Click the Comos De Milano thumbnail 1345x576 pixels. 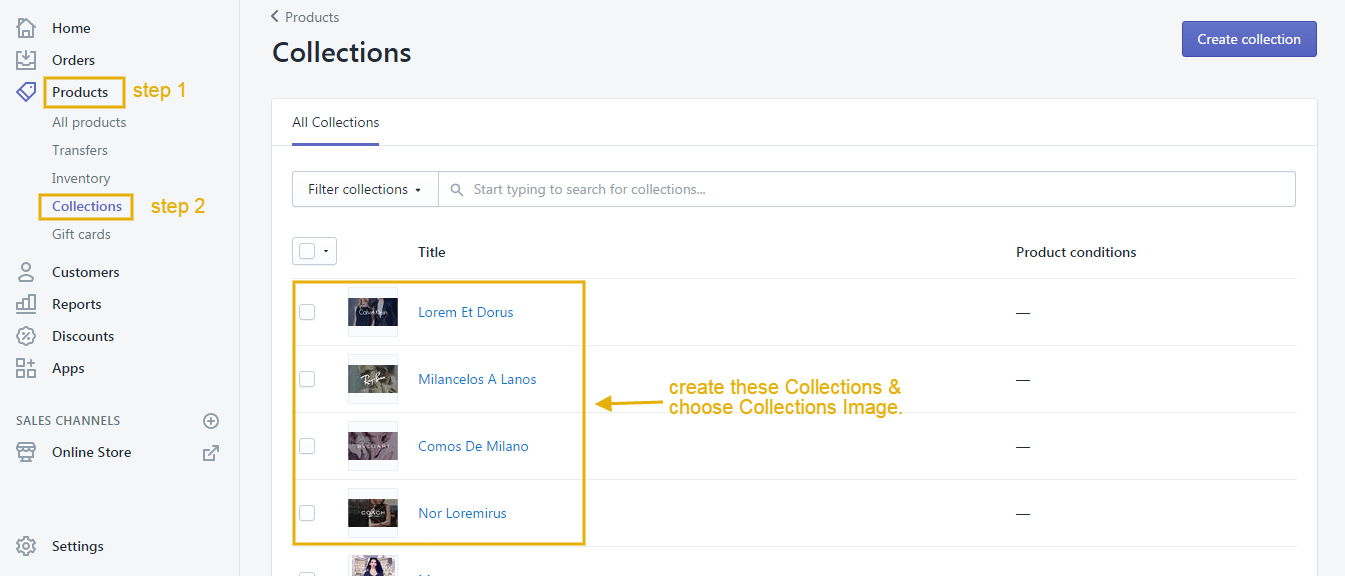[x=373, y=446]
